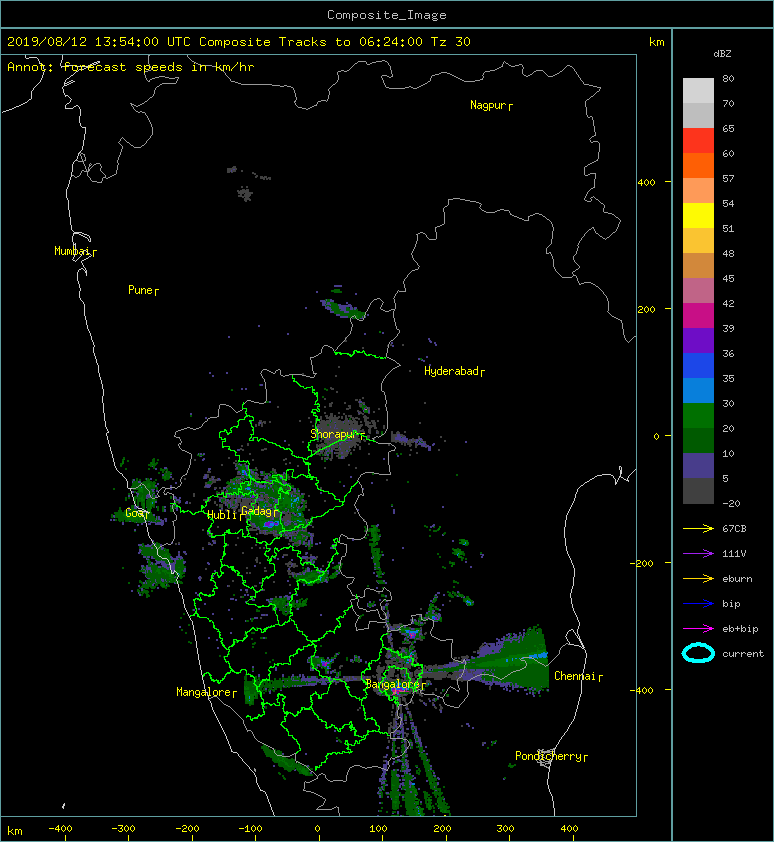Click the dBZ legend heading
This screenshot has height=842, width=774.
click(722, 54)
